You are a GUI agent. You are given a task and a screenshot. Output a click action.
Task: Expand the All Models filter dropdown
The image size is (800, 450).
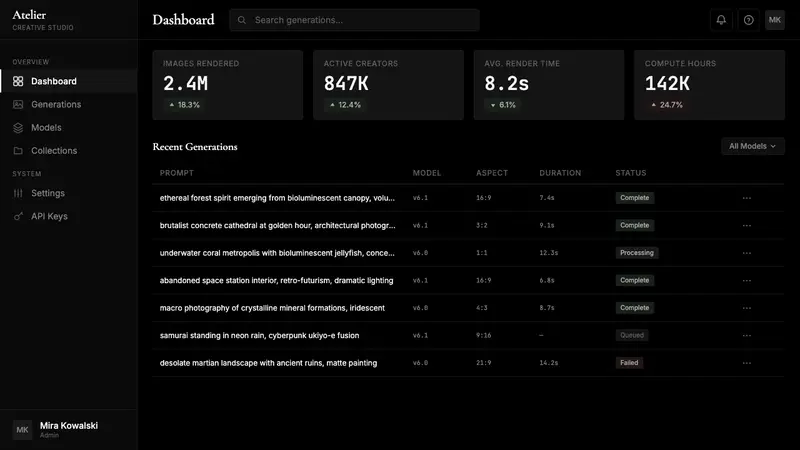753,146
